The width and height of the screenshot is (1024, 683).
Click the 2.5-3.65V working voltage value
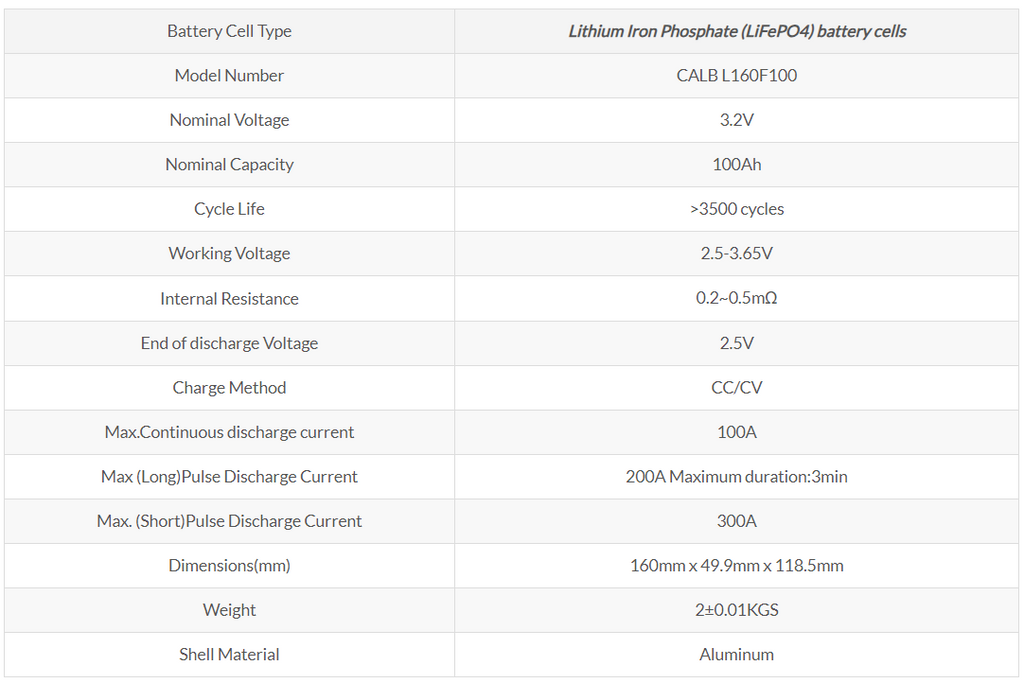click(737, 253)
